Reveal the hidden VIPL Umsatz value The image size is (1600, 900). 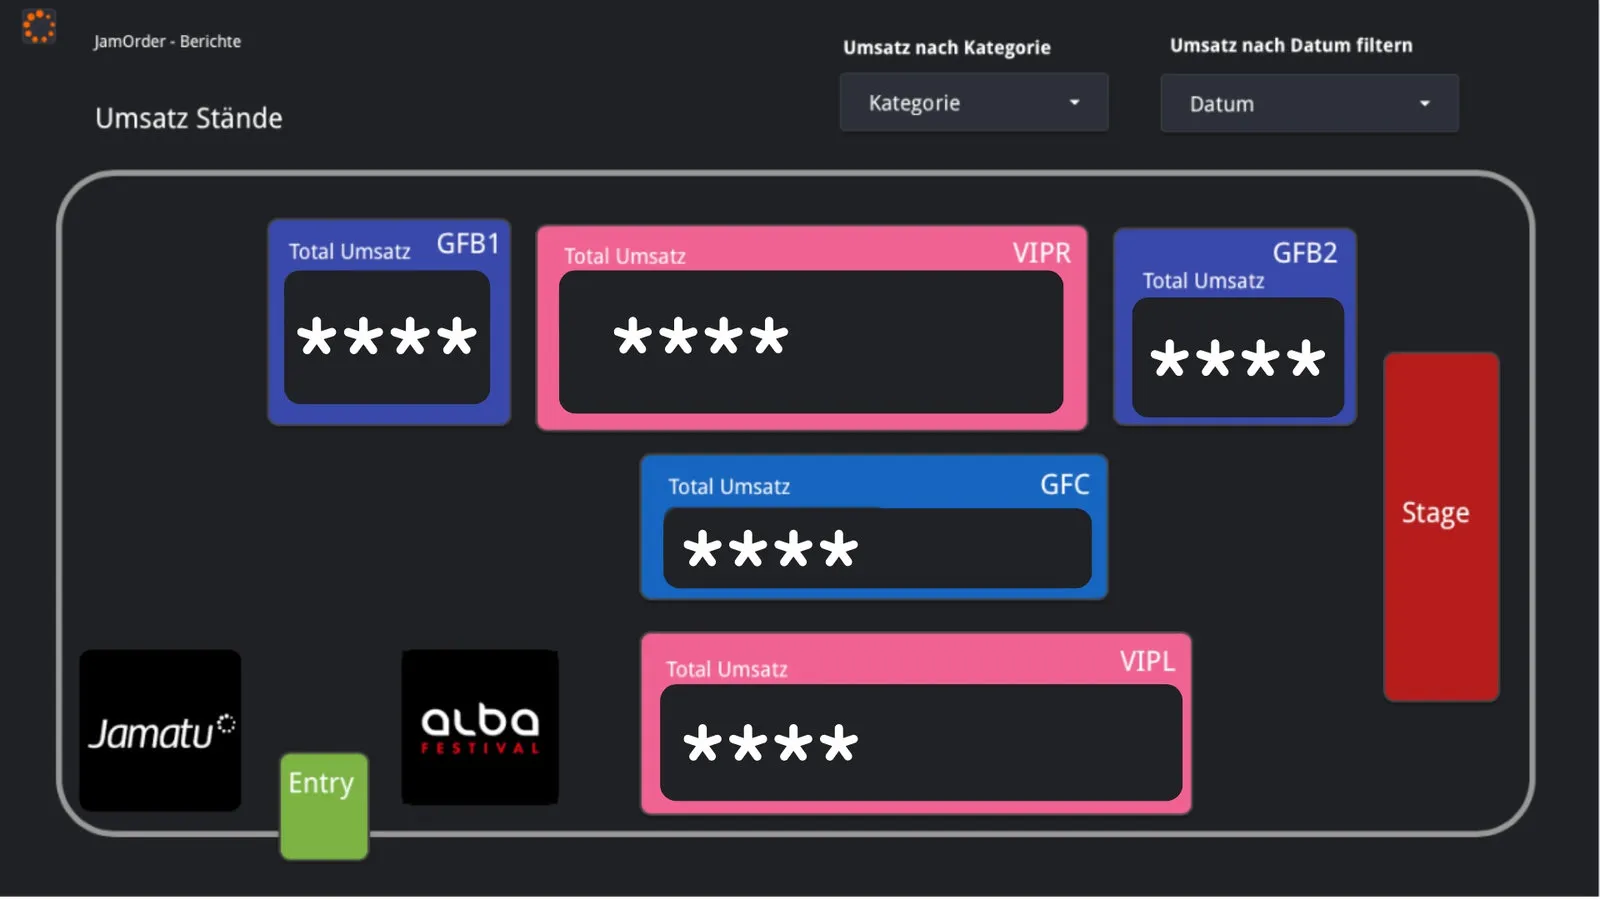coord(921,742)
